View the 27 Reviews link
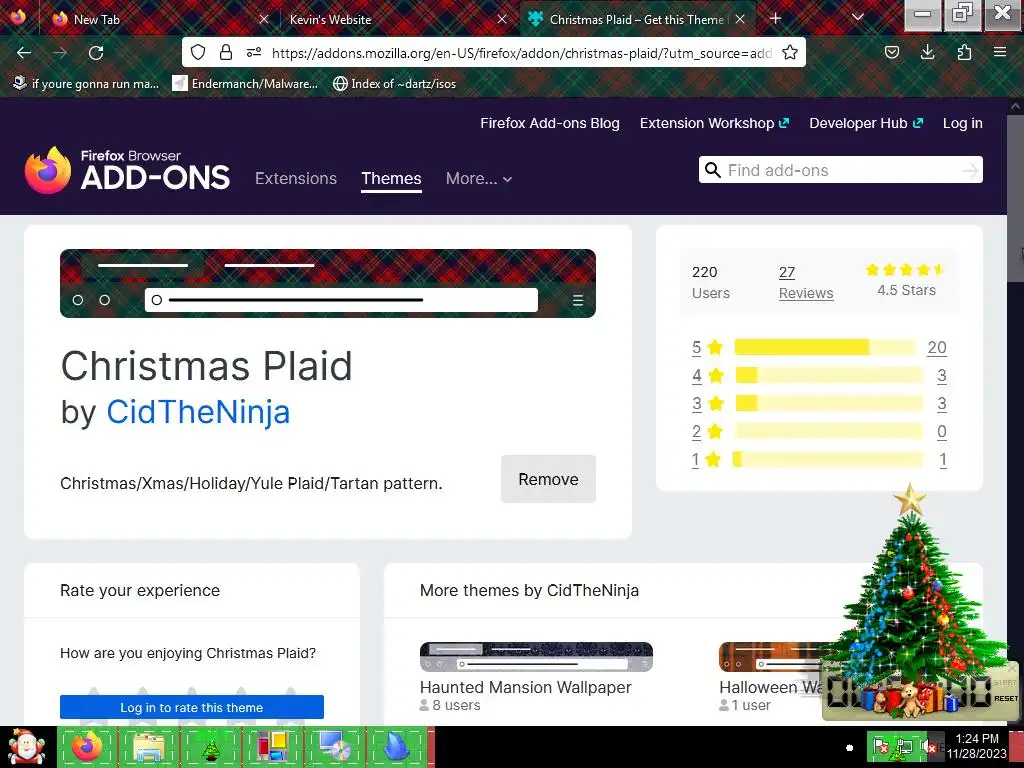This screenshot has height=768, width=1024. (806, 283)
